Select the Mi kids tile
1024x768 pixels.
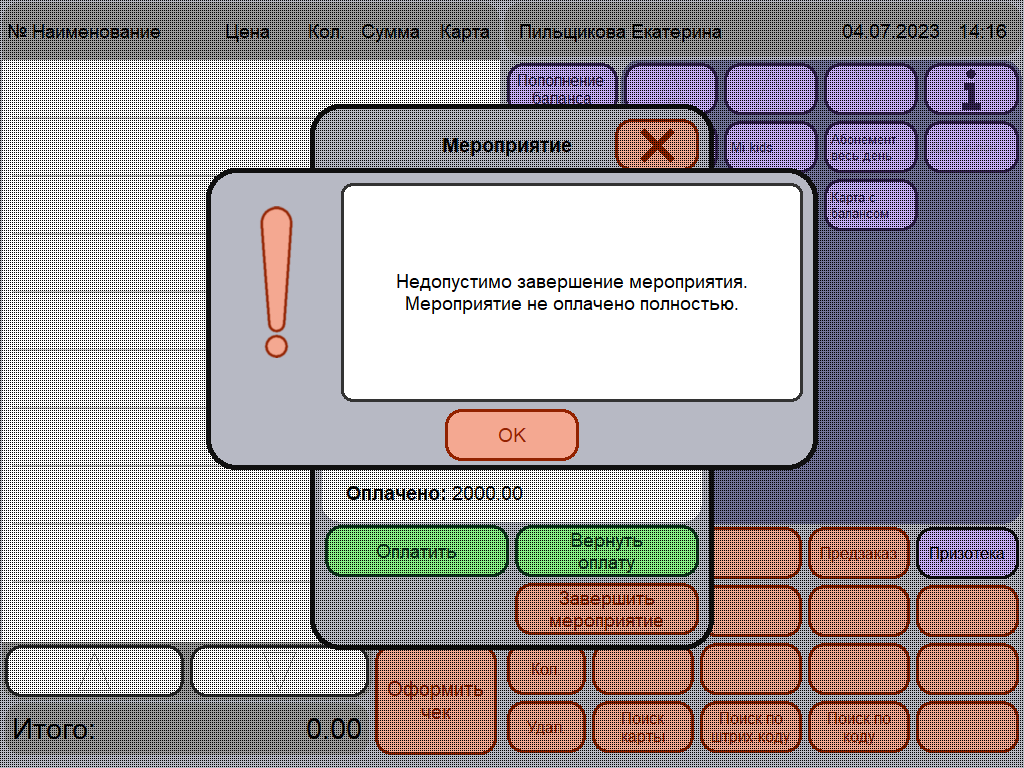click(771, 147)
